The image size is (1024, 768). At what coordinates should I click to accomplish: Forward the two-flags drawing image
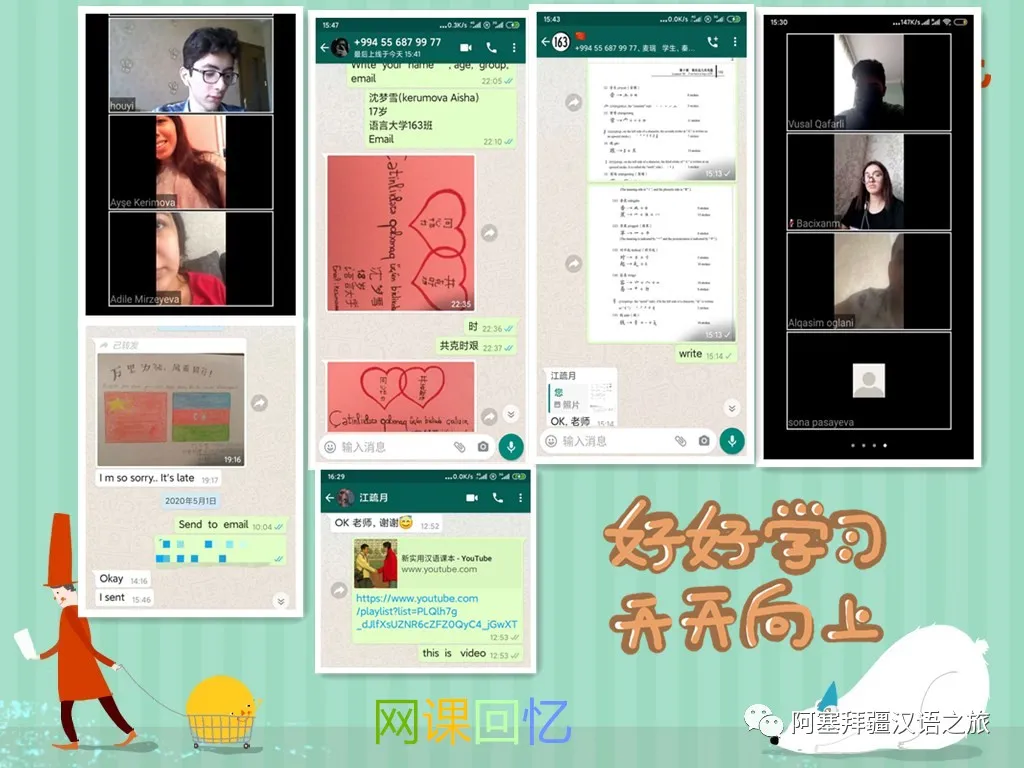pyautogui.click(x=259, y=403)
